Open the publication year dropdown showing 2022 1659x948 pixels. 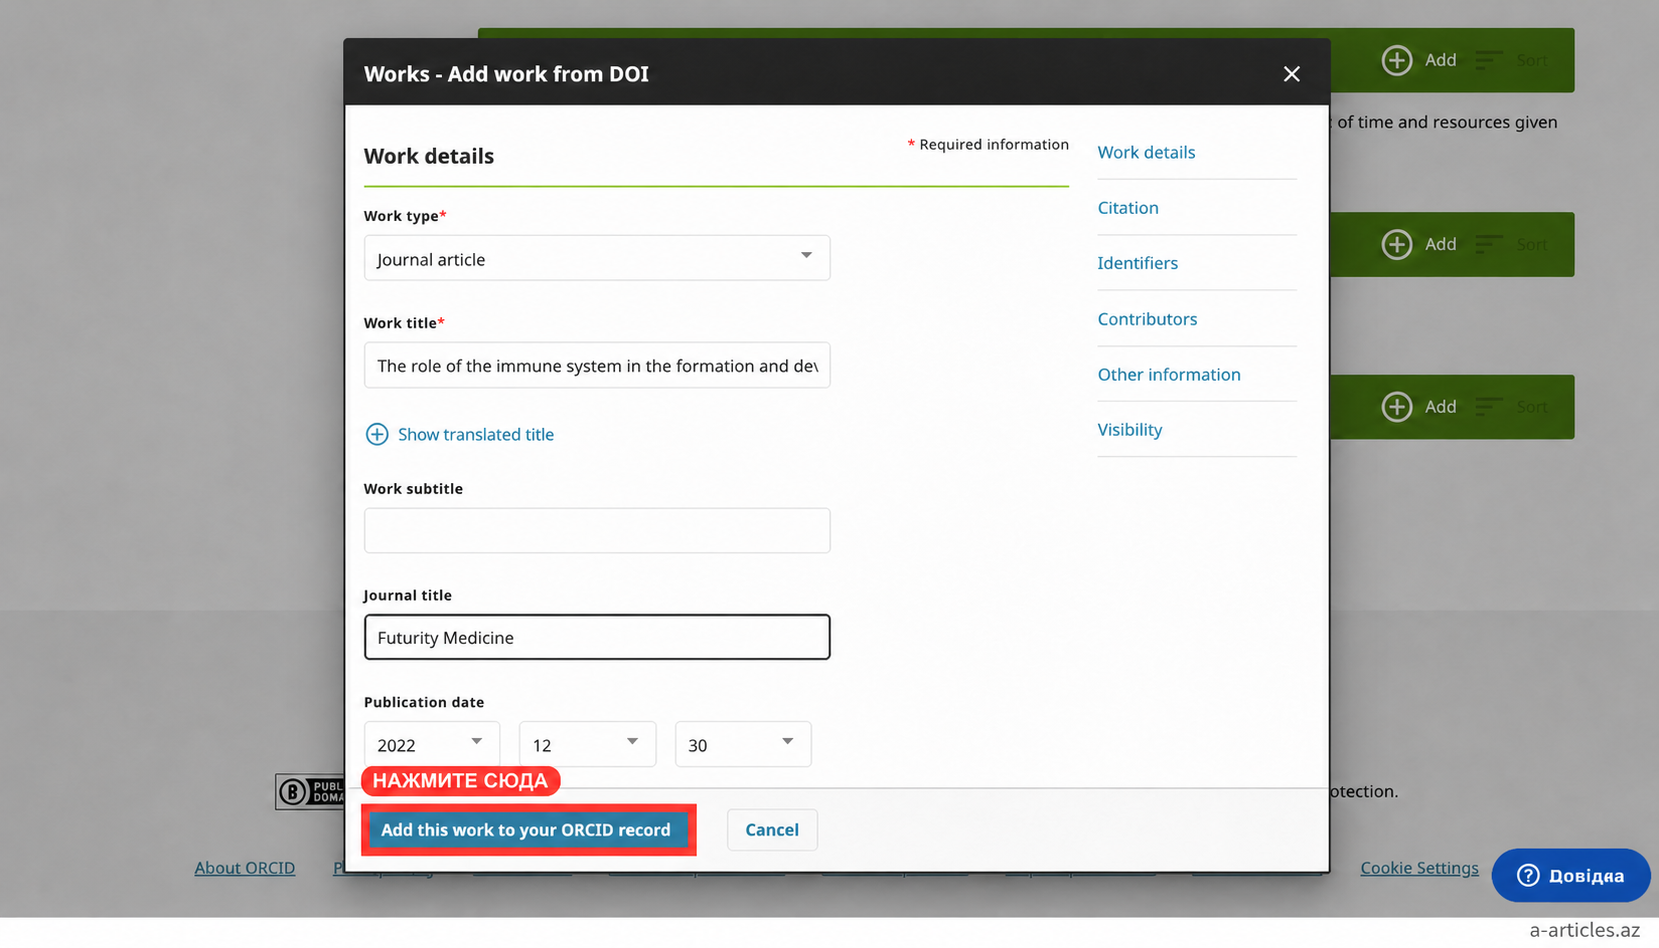[431, 744]
